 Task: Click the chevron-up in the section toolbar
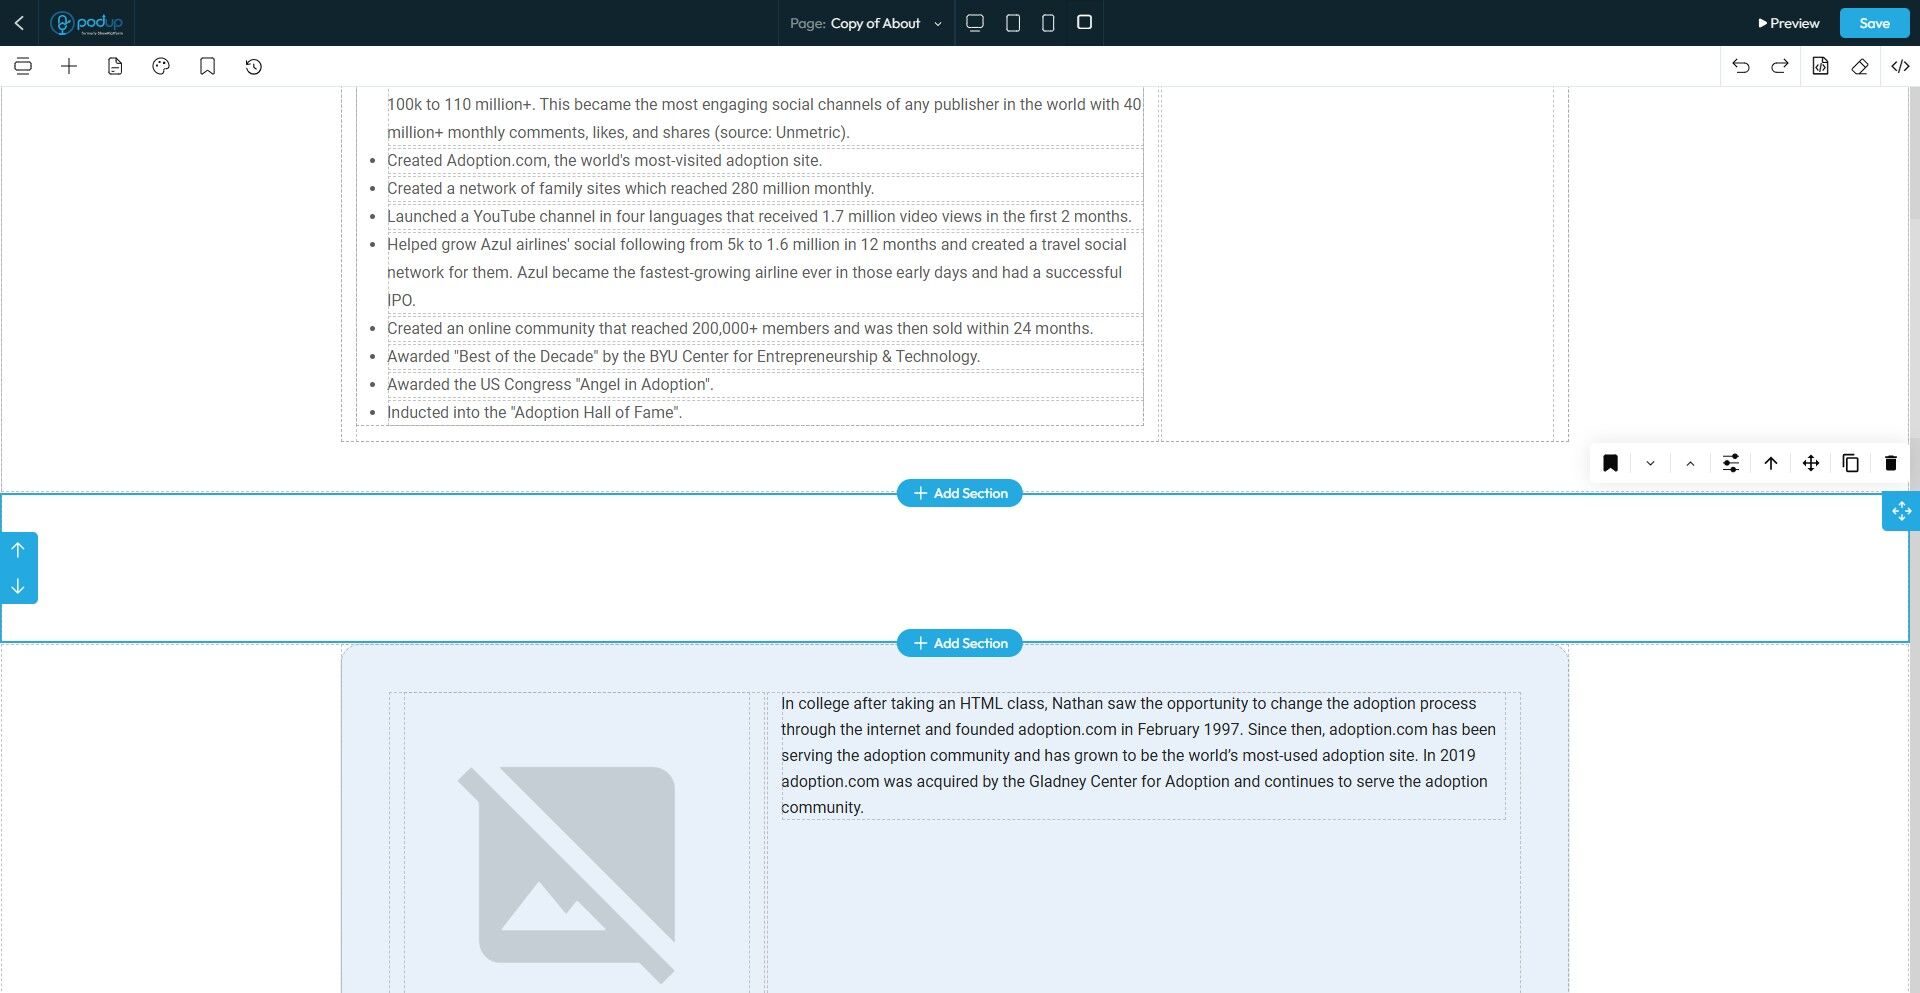1691,463
